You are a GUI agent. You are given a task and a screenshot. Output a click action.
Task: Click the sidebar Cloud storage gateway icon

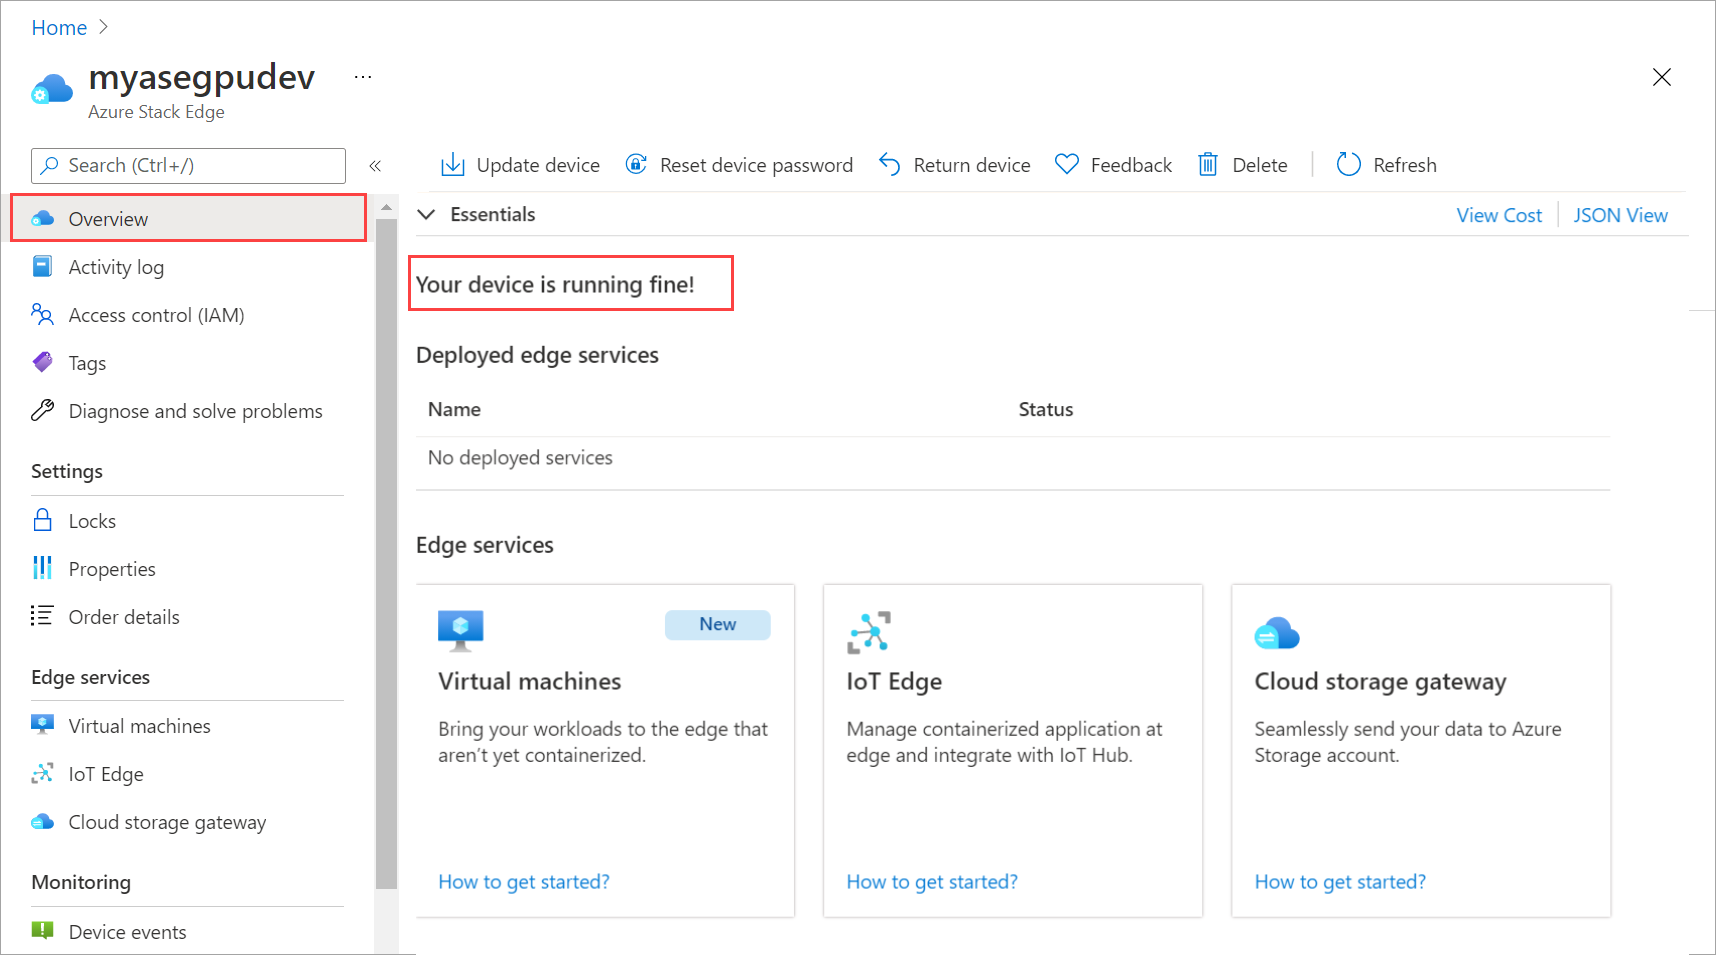click(x=42, y=821)
